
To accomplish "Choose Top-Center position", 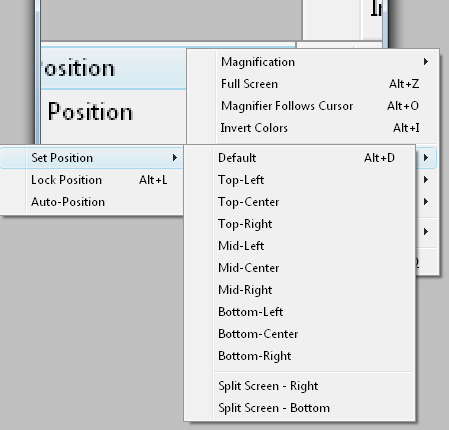I will coord(299,202).
